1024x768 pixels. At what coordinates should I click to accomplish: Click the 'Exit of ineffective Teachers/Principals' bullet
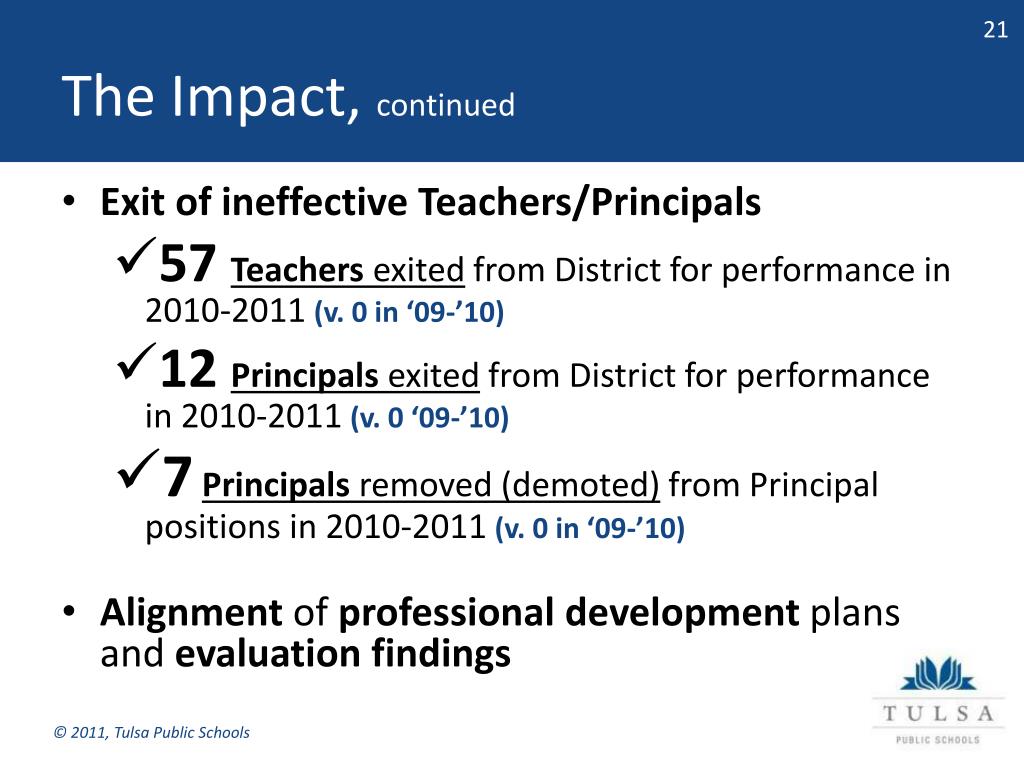[x=430, y=201]
